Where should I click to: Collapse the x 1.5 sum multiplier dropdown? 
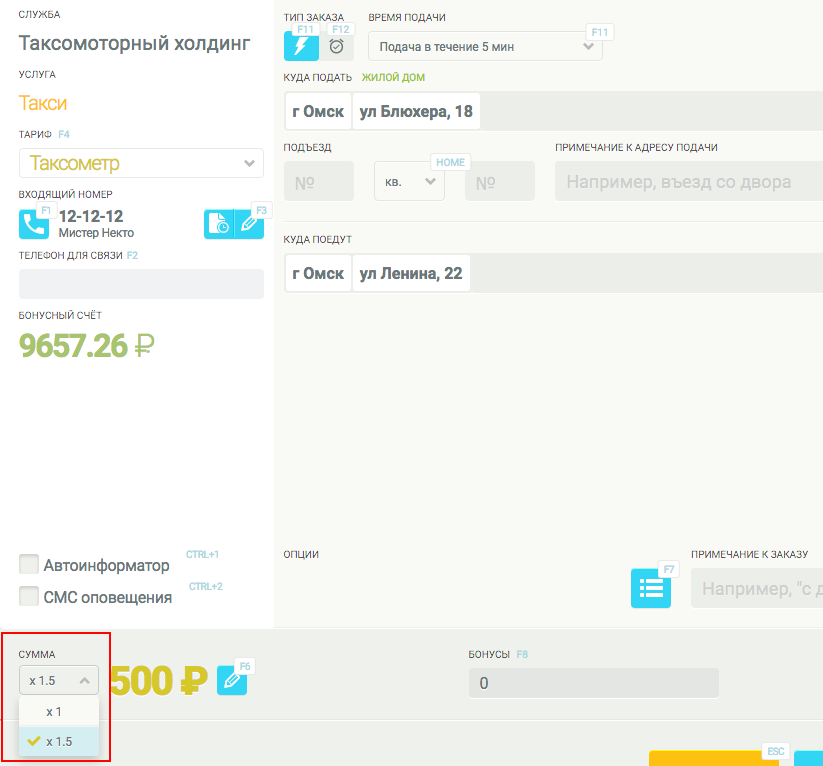59,680
